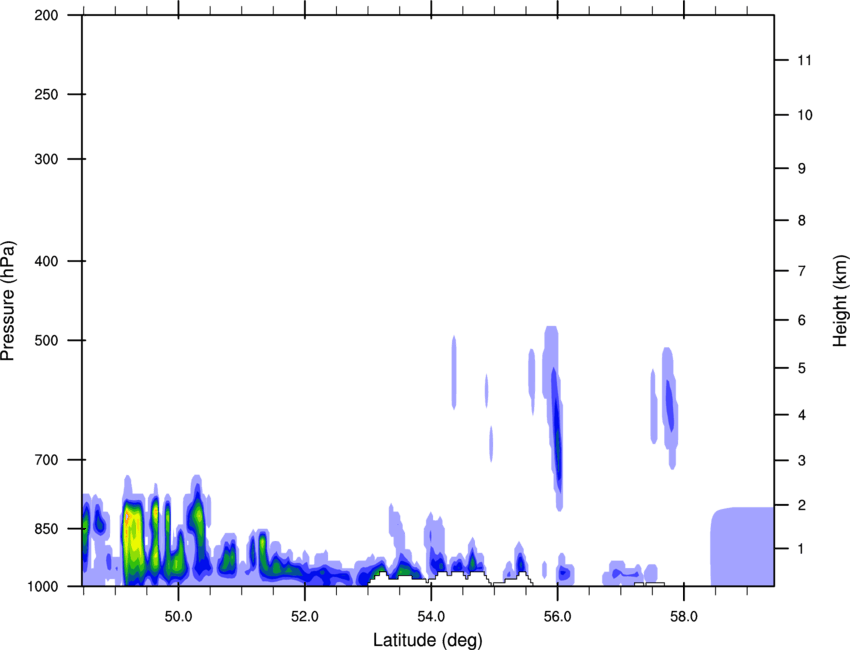Pick the 9 km height label
Viewport: 850px width, 650px height.
point(802,169)
